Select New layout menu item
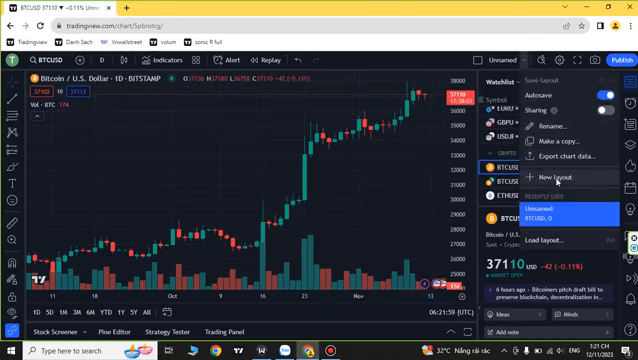Screen dimensions: 638x360 (x=570, y=177)
